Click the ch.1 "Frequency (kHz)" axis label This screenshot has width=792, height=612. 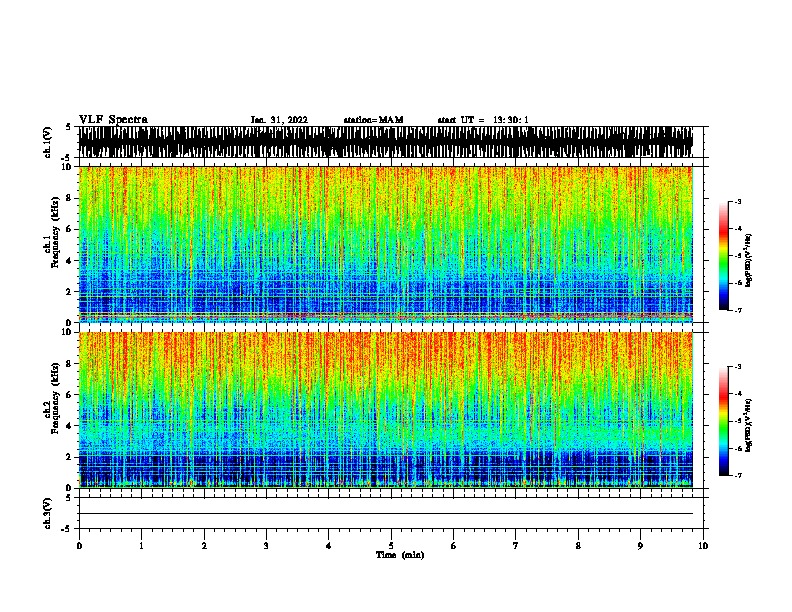[55, 233]
